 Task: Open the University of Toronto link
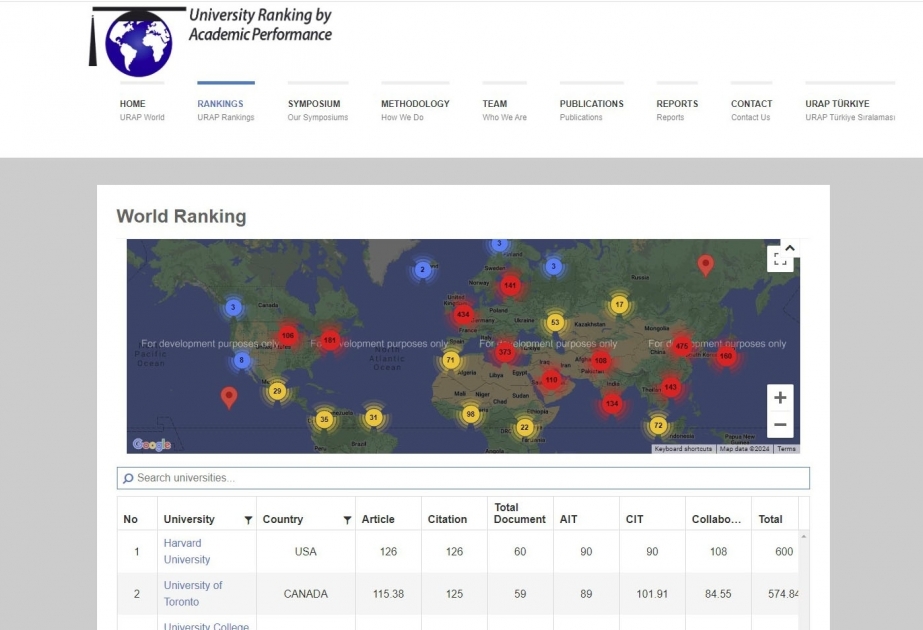[x=192, y=593]
